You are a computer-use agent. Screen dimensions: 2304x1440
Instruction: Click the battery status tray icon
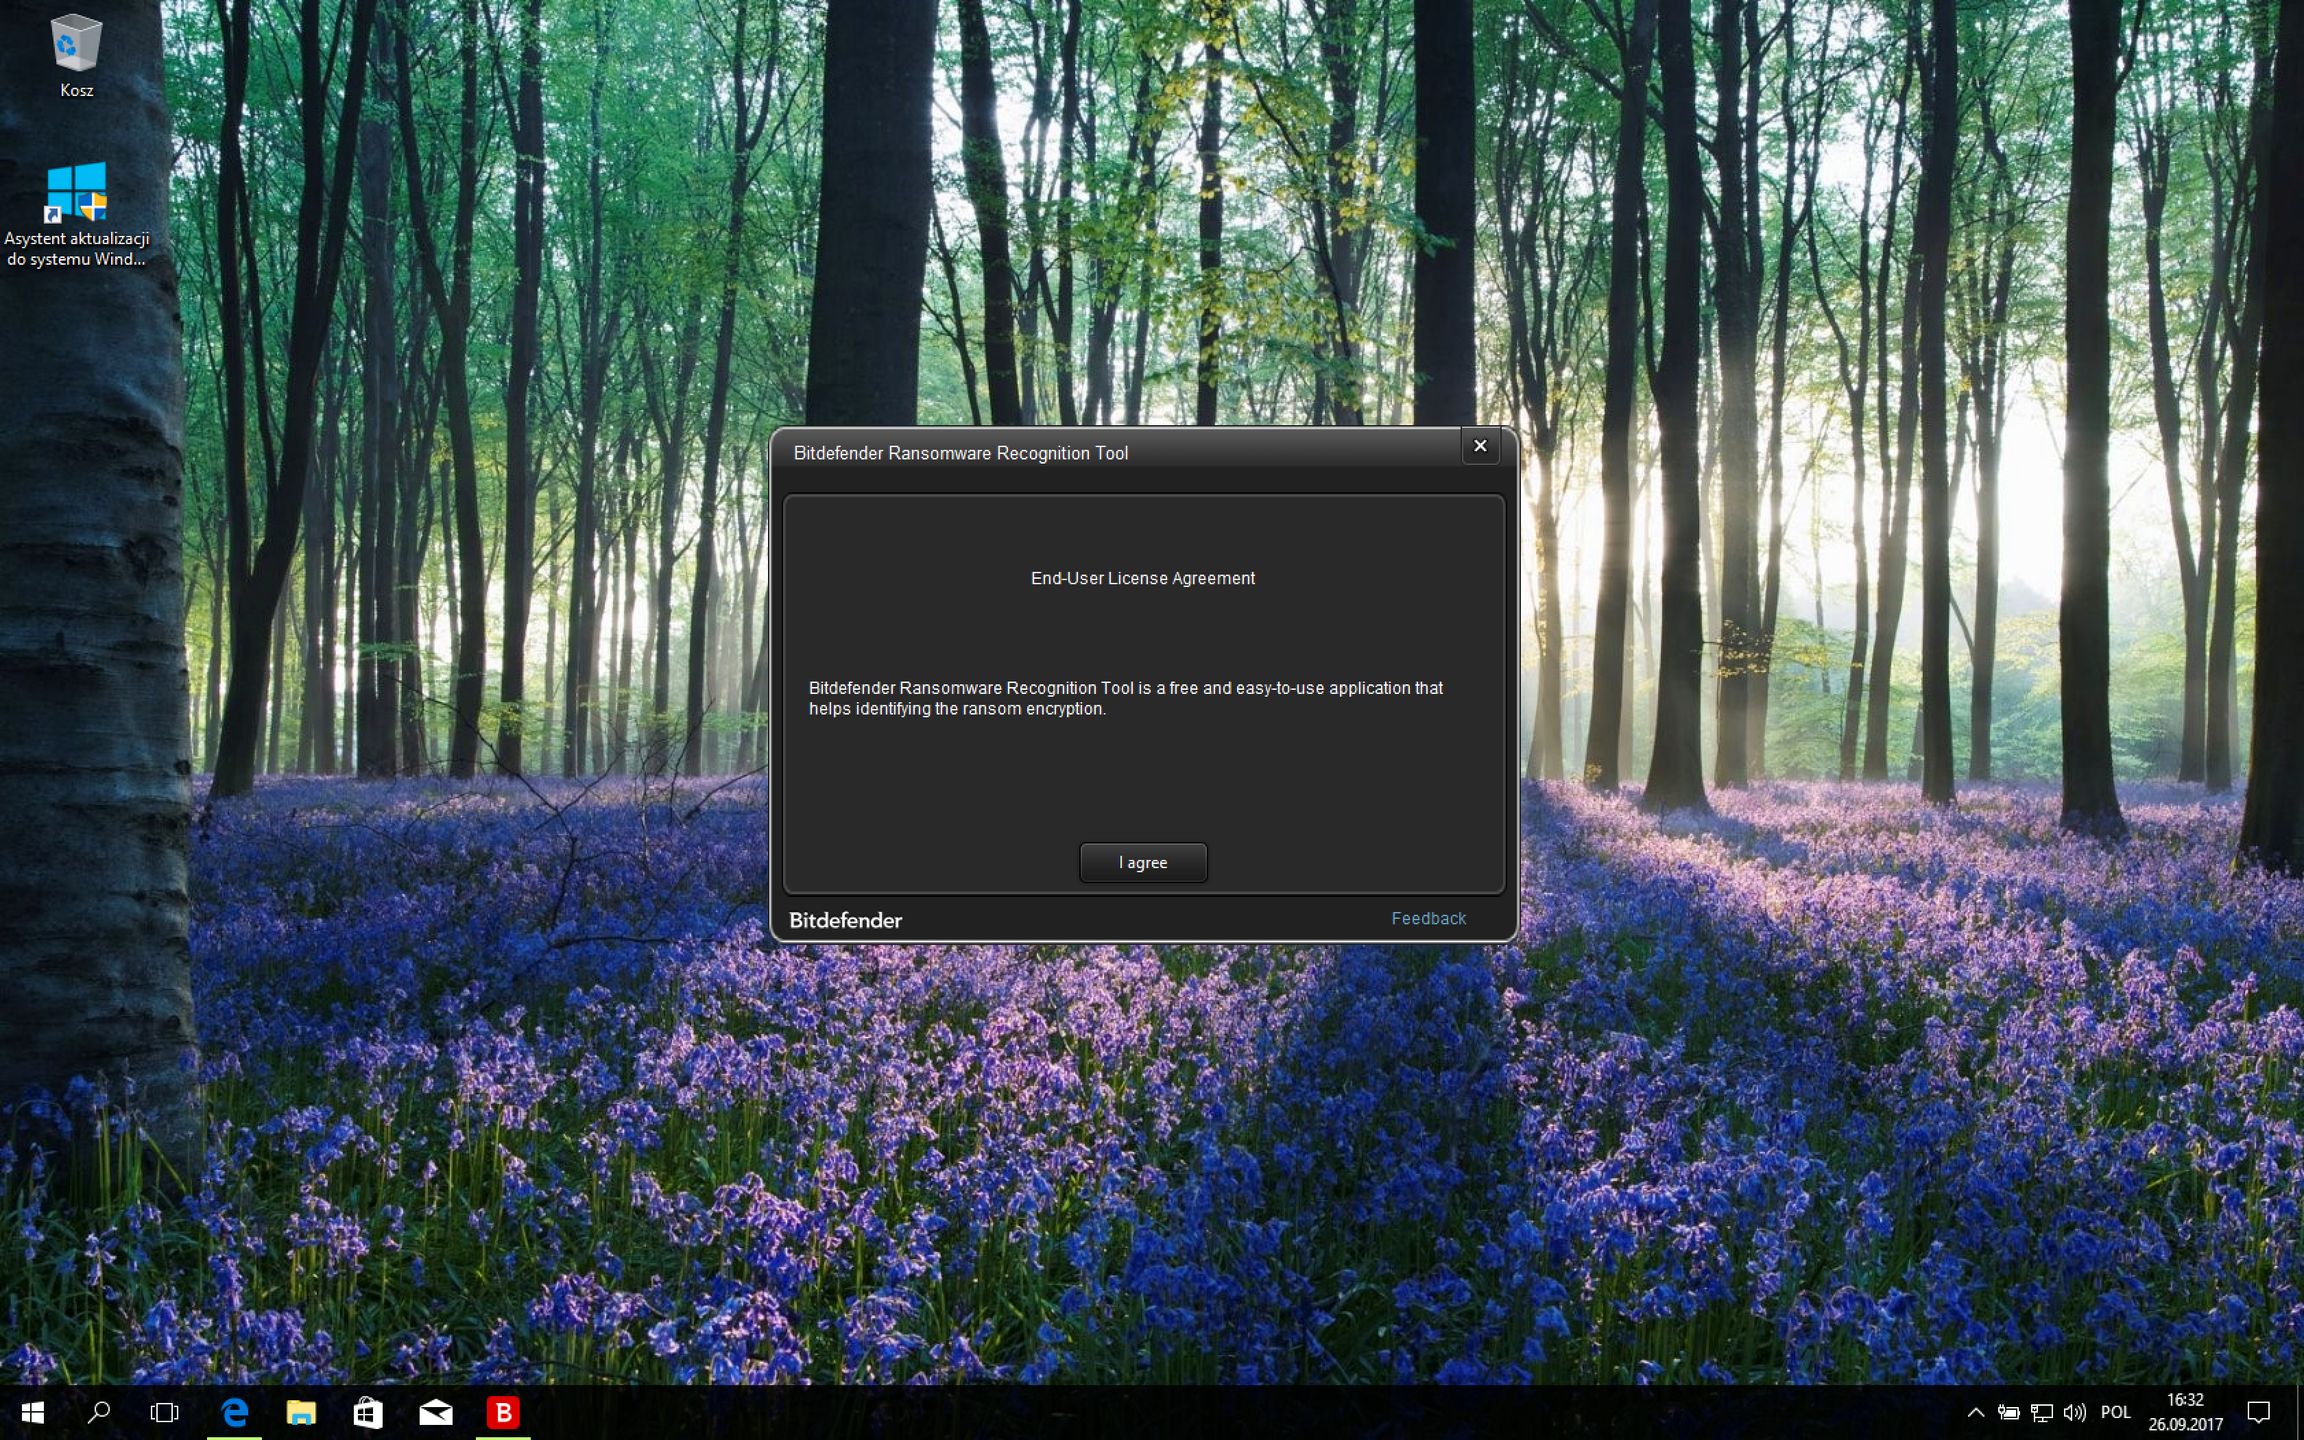(x=2008, y=1412)
